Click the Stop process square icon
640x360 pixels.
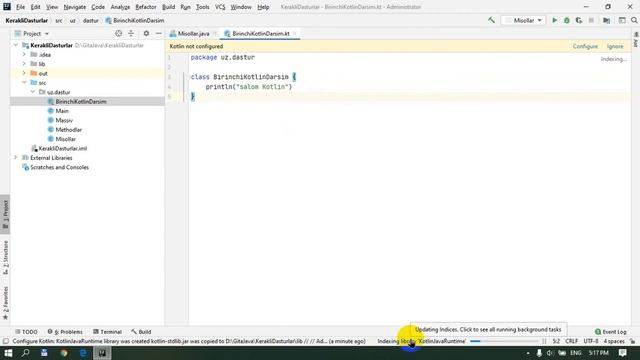(x=591, y=20)
